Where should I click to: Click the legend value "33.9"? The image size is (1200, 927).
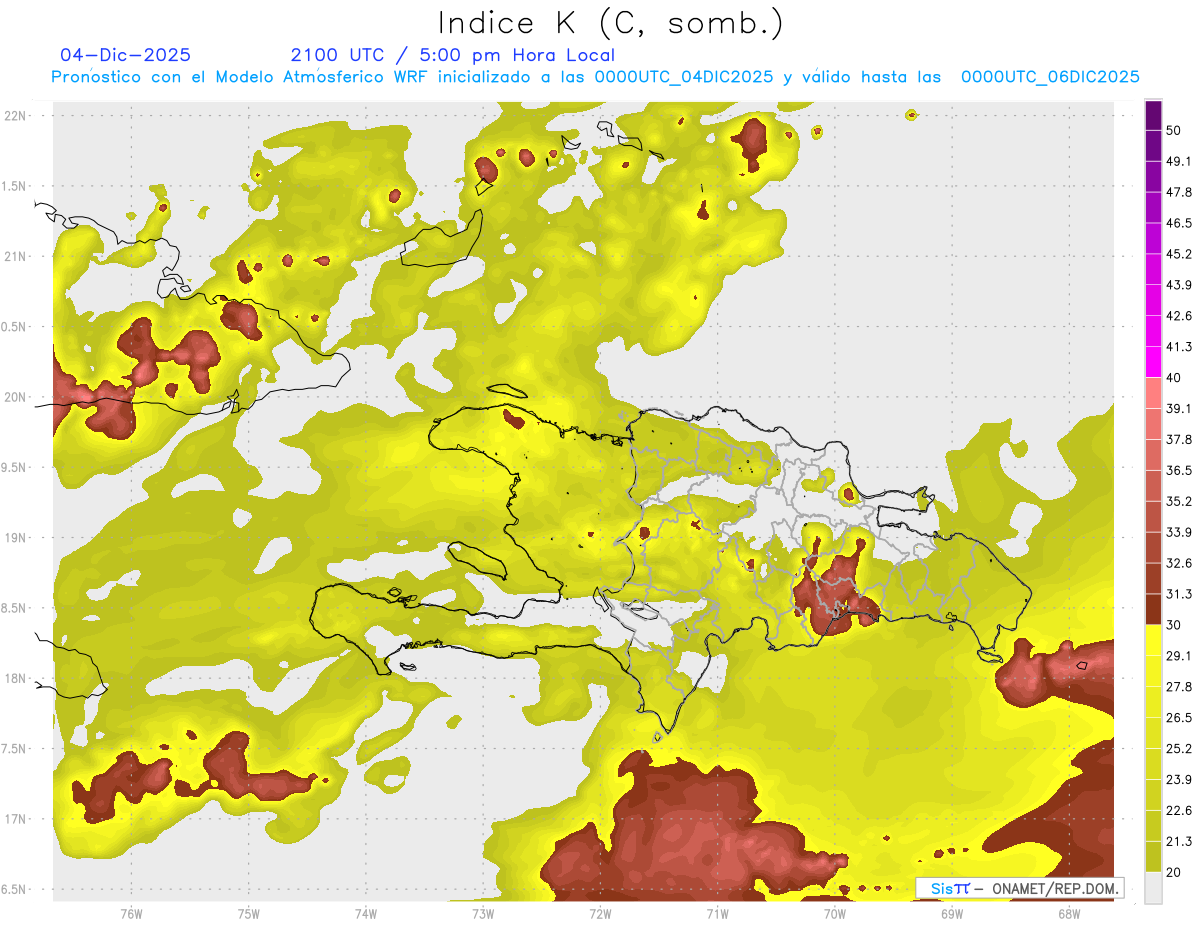pyautogui.click(x=1179, y=532)
